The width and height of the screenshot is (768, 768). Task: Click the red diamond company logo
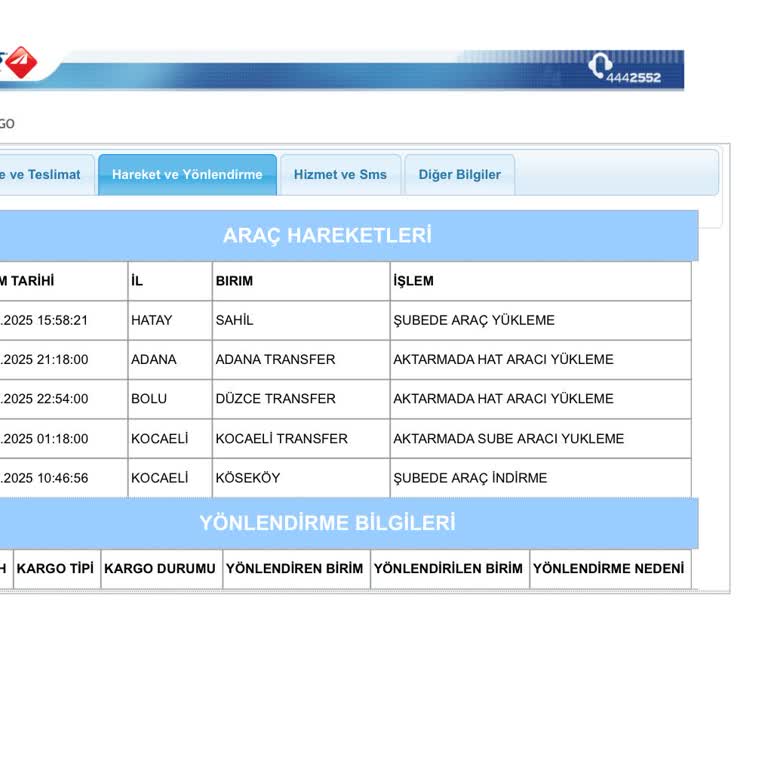(x=21, y=62)
